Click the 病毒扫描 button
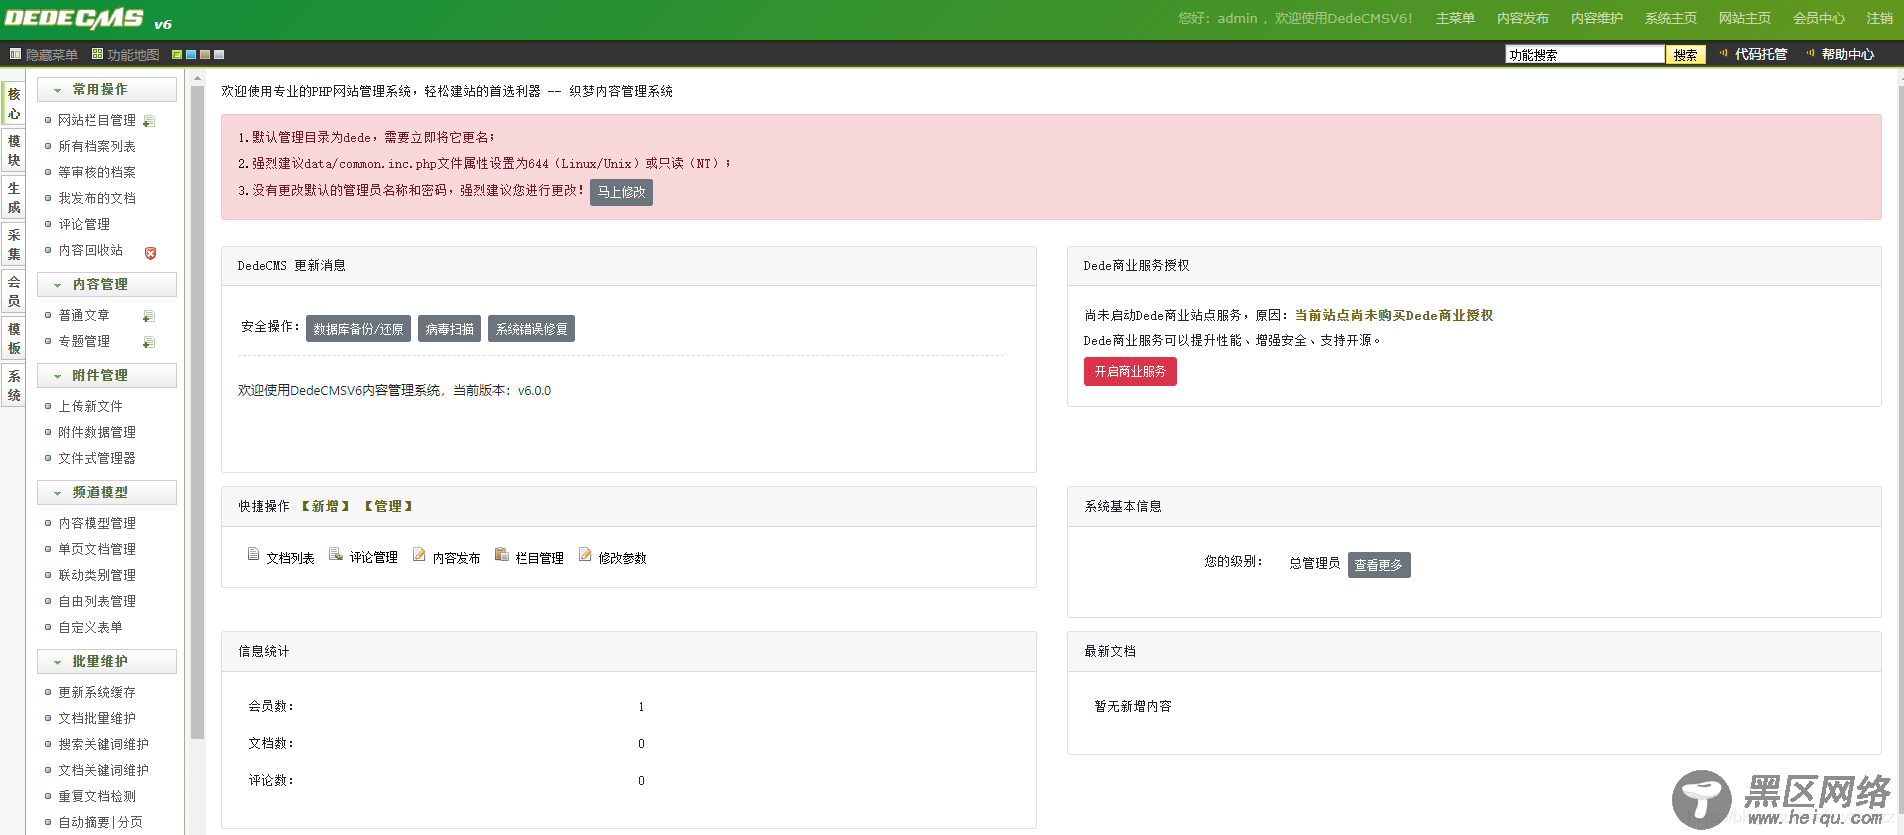 449,328
